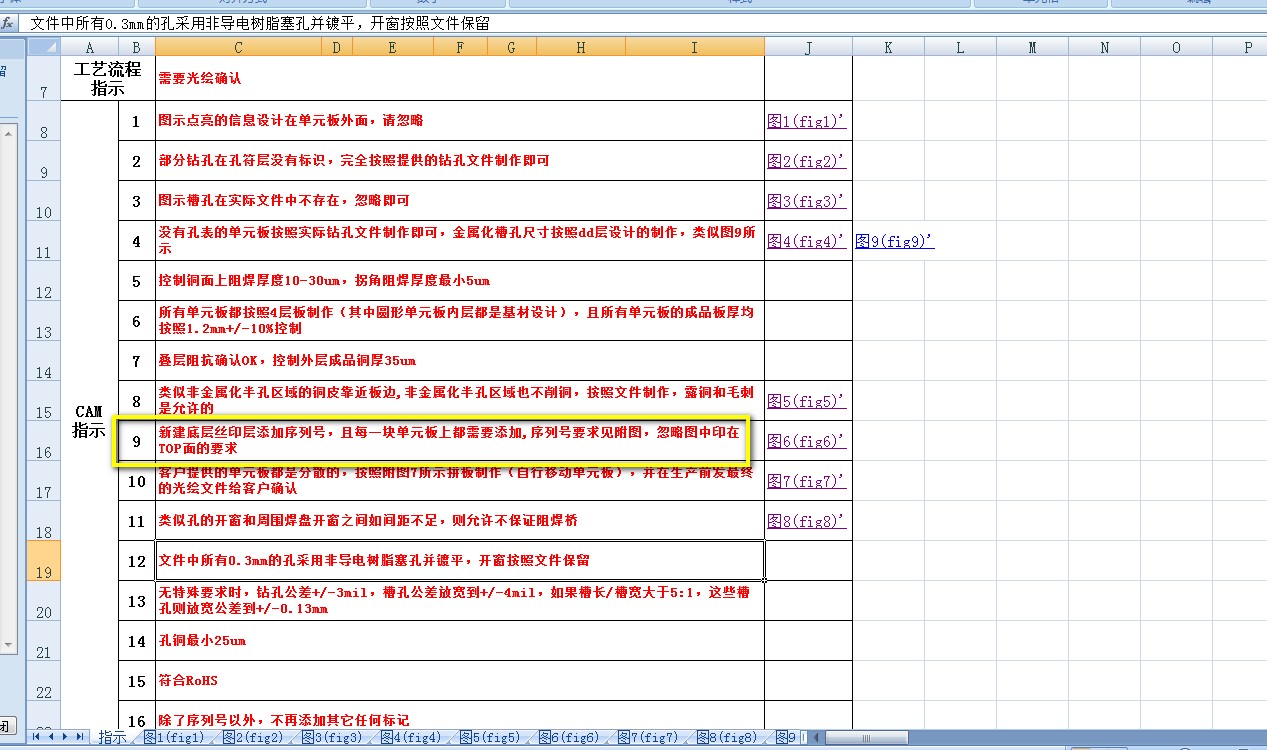This screenshot has width=1267, height=750.
Task: Open the 图4(fig4)' hyperlink in column J
Action: [x=807, y=241]
